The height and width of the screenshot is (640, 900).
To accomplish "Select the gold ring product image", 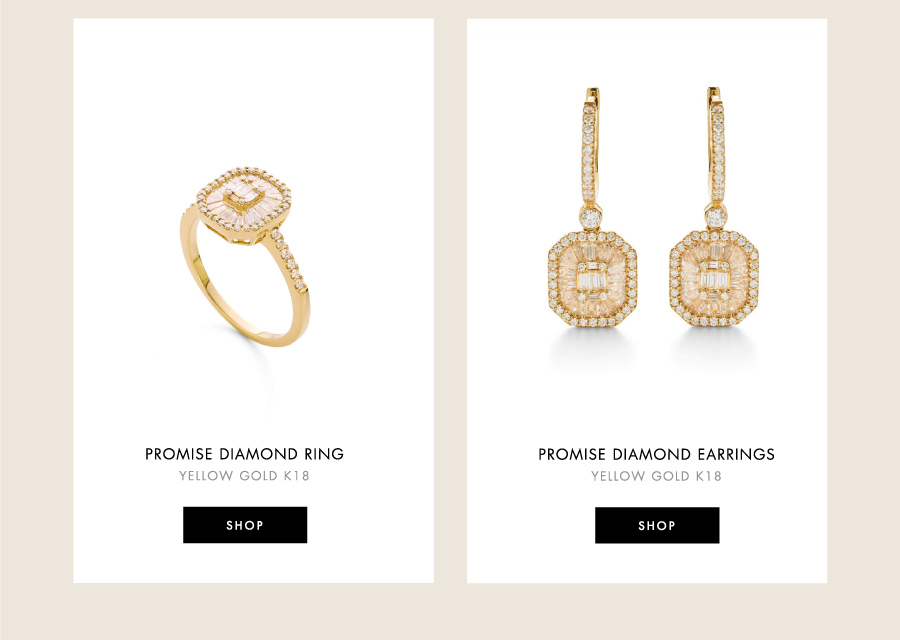I will 245,257.
